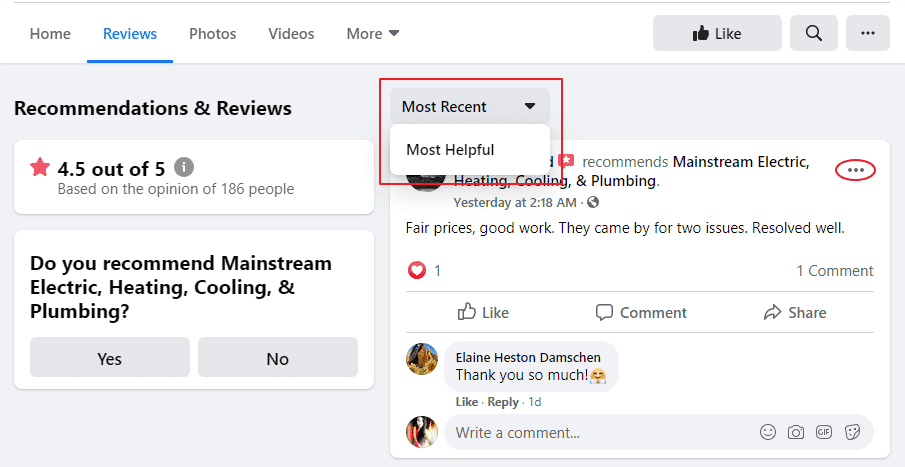Like Elaine's "Thank you so much!" comment
Image resolution: width=905 pixels, height=467 pixels.
tap(466, 402)
